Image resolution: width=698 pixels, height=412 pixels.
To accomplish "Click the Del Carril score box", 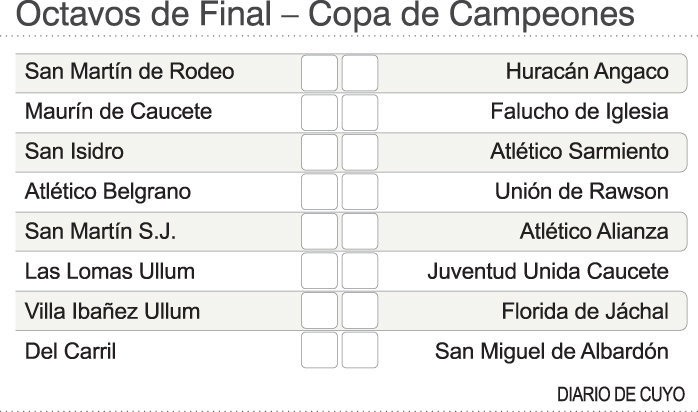I will coord(319,351).
